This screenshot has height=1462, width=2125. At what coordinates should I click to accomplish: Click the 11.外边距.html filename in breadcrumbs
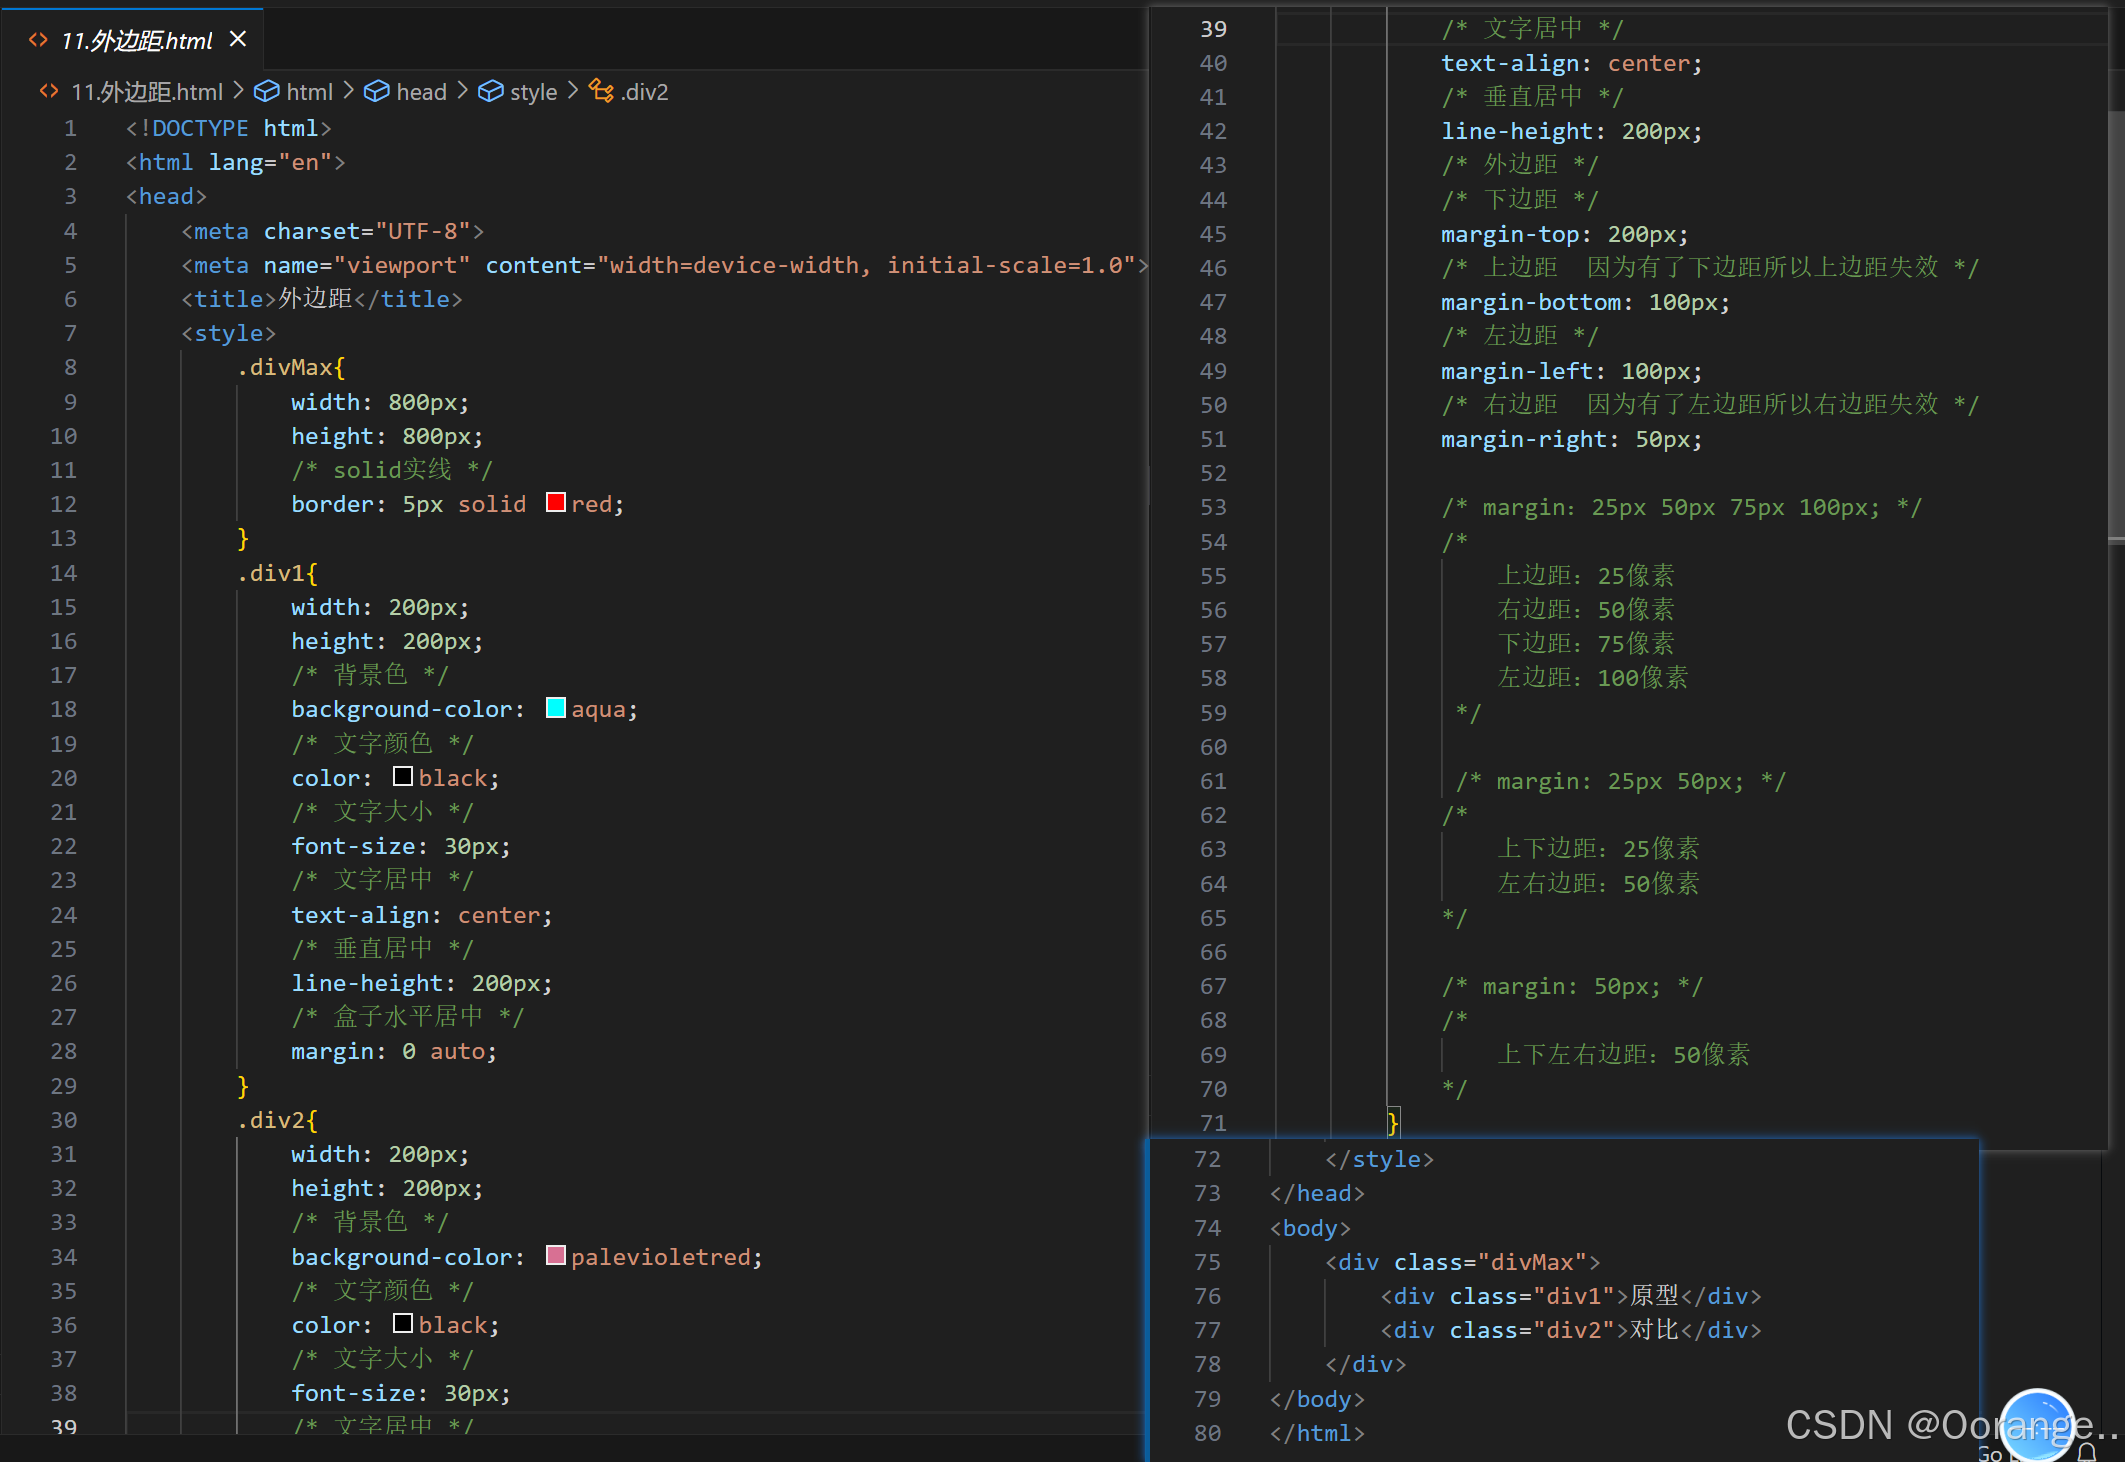click(x=147, y=92)
